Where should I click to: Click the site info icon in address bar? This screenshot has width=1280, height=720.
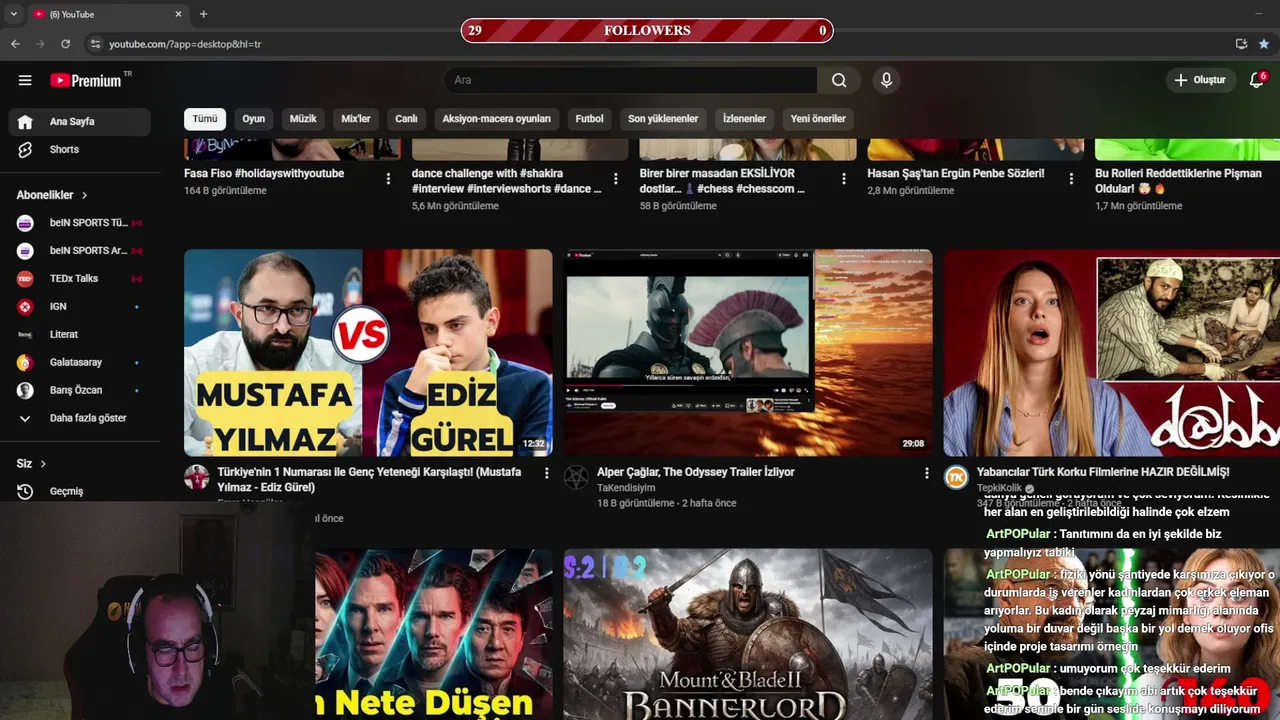[x=96, y=44]
